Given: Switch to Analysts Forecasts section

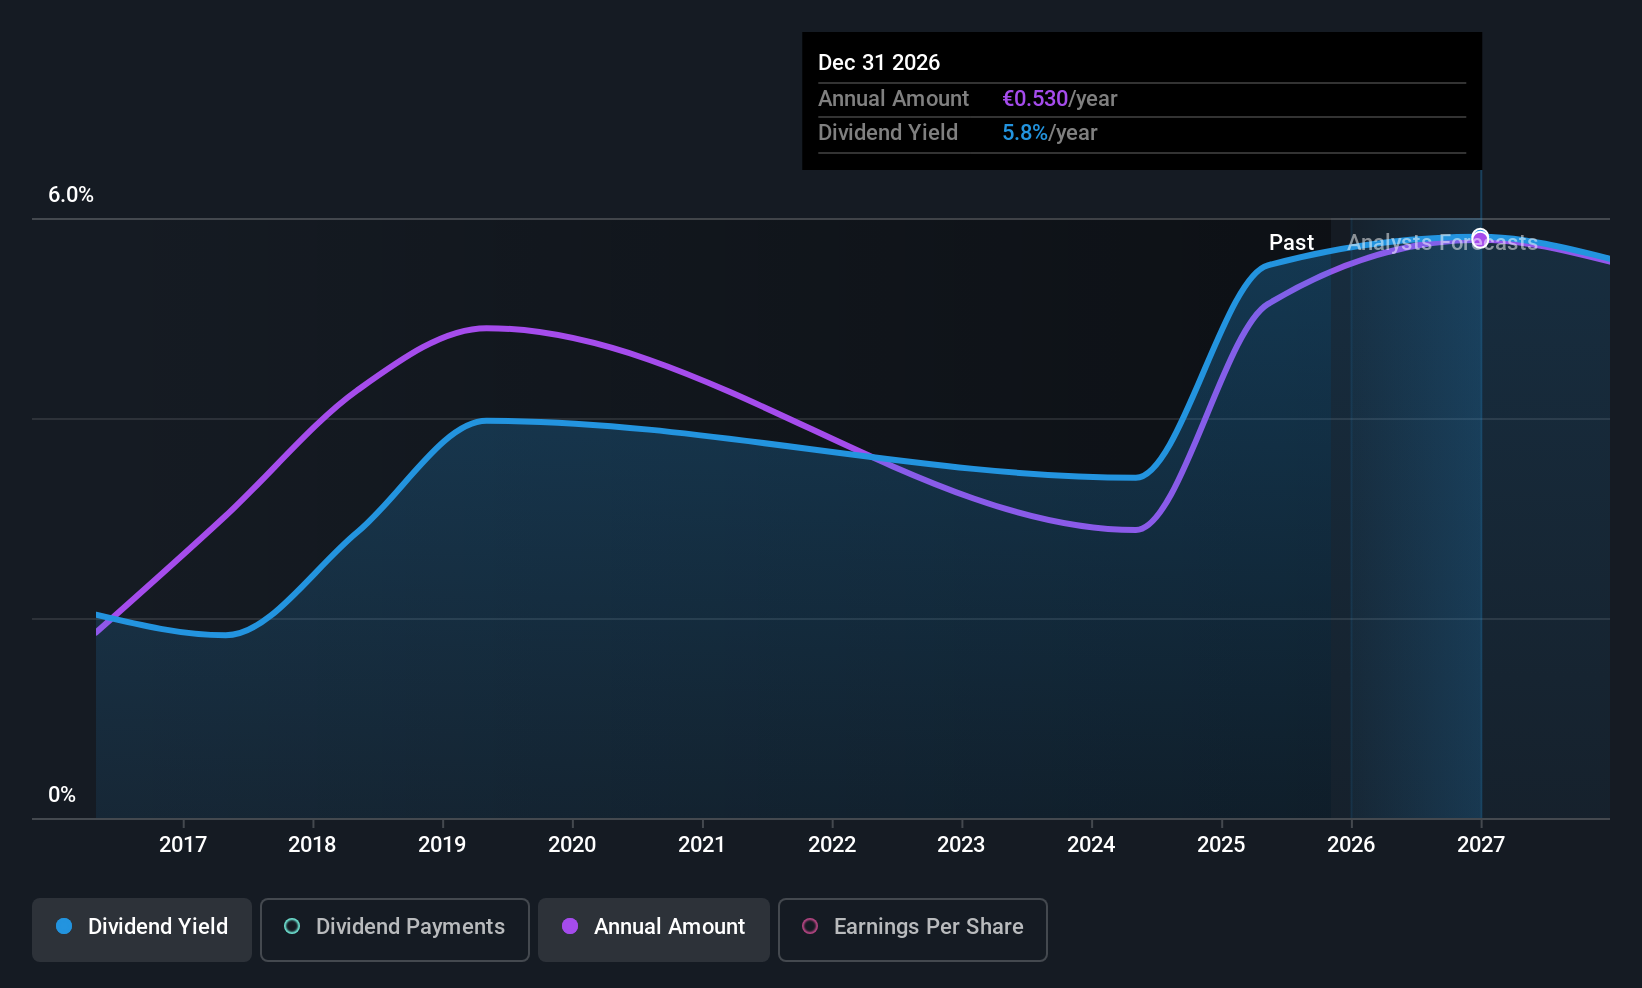Looking at the screenshot, I should 1441,242.
